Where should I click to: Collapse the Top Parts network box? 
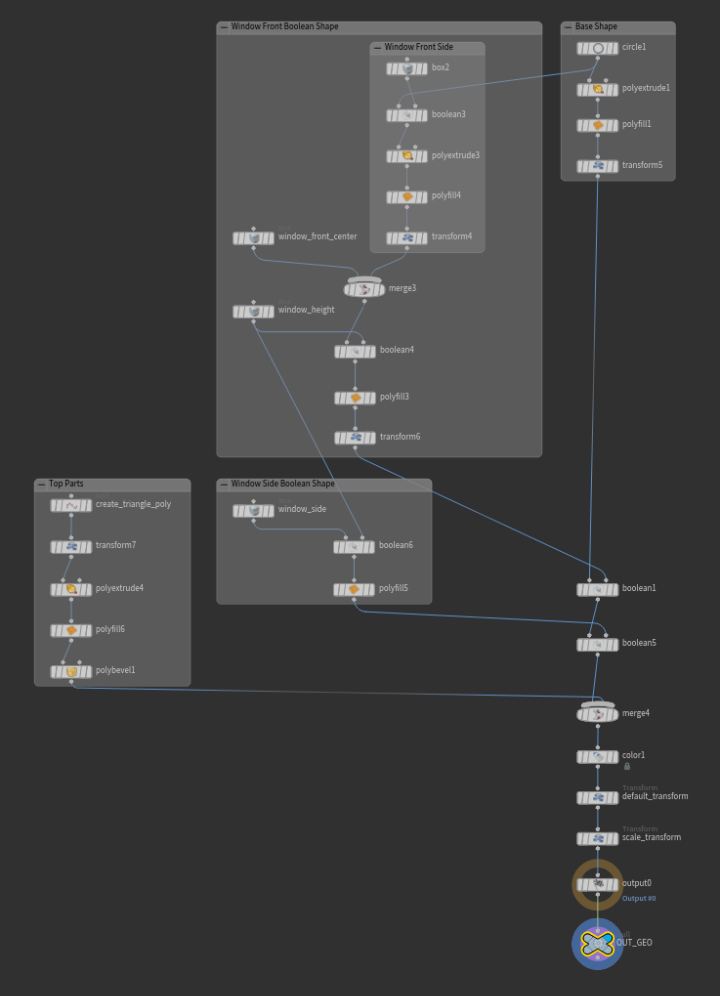pos(42,484)
